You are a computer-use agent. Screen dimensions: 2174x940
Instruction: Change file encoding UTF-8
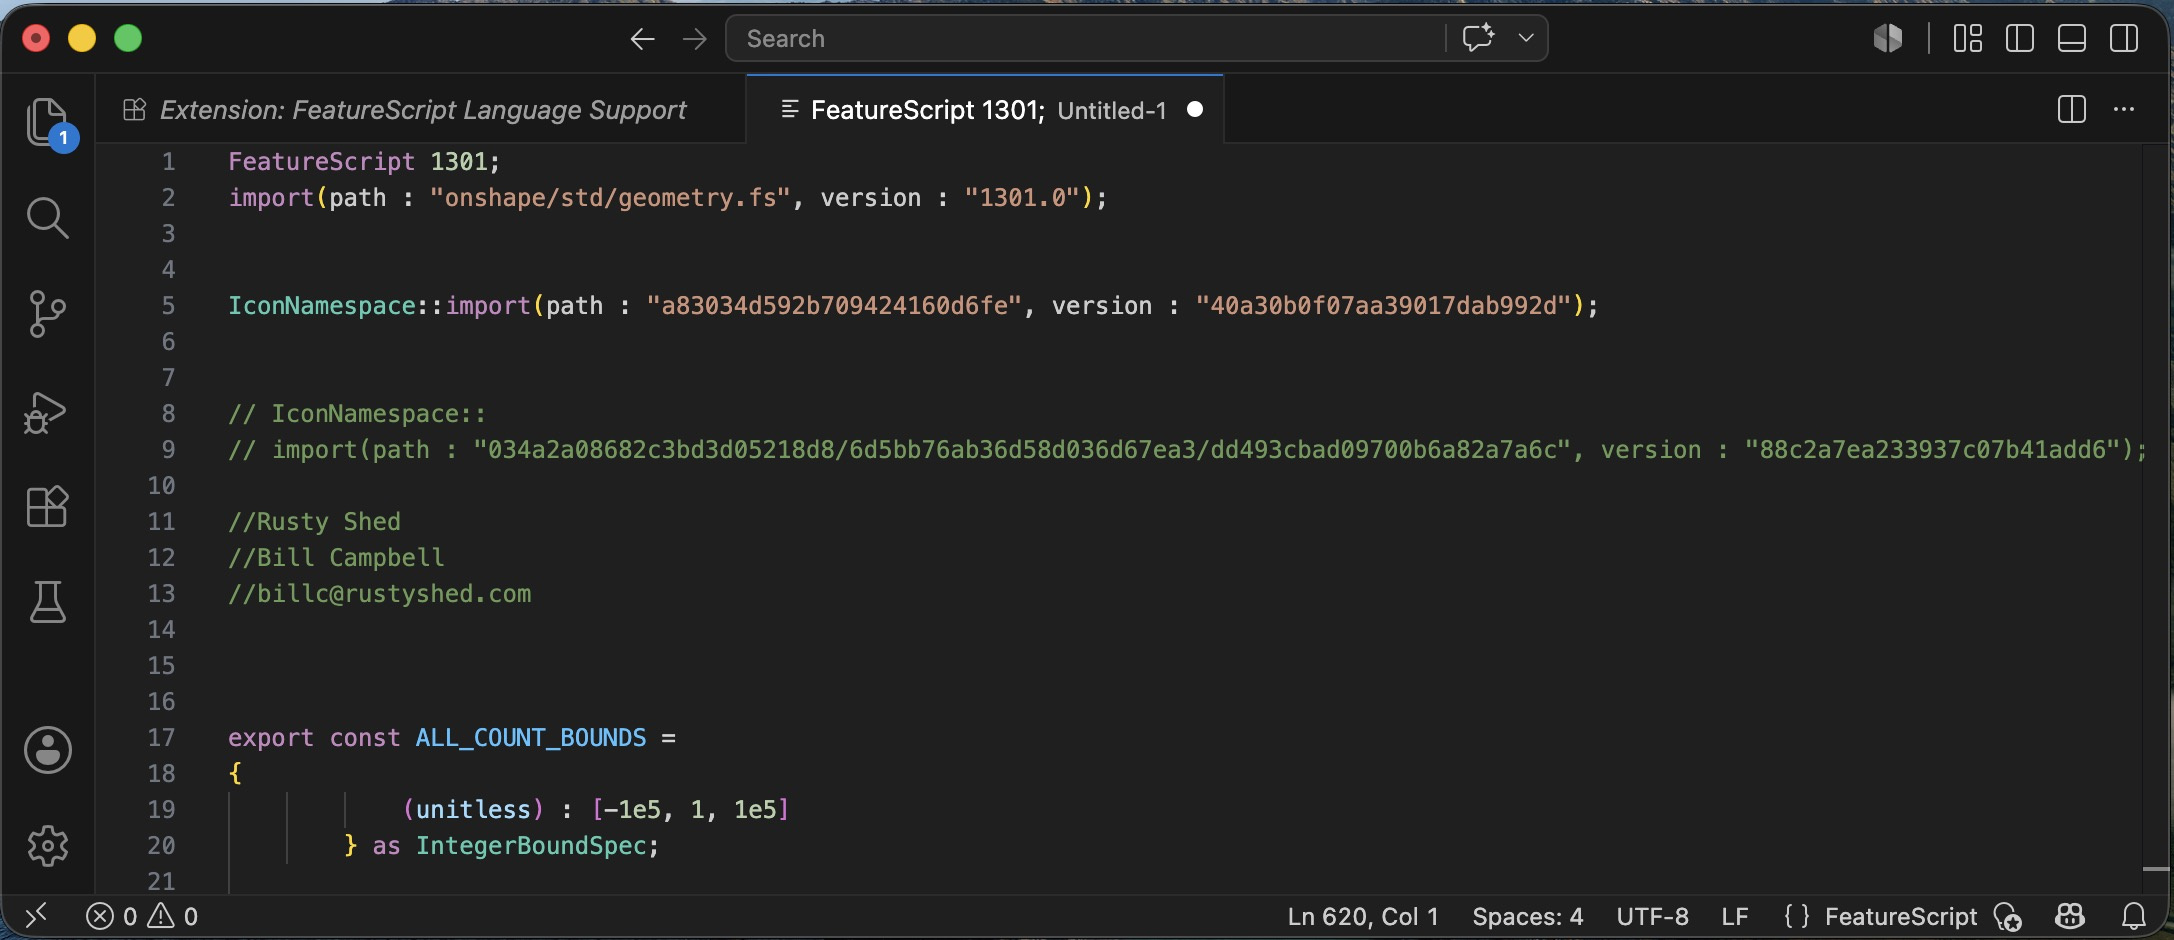pyautogui.click(x=1652, y=916)
